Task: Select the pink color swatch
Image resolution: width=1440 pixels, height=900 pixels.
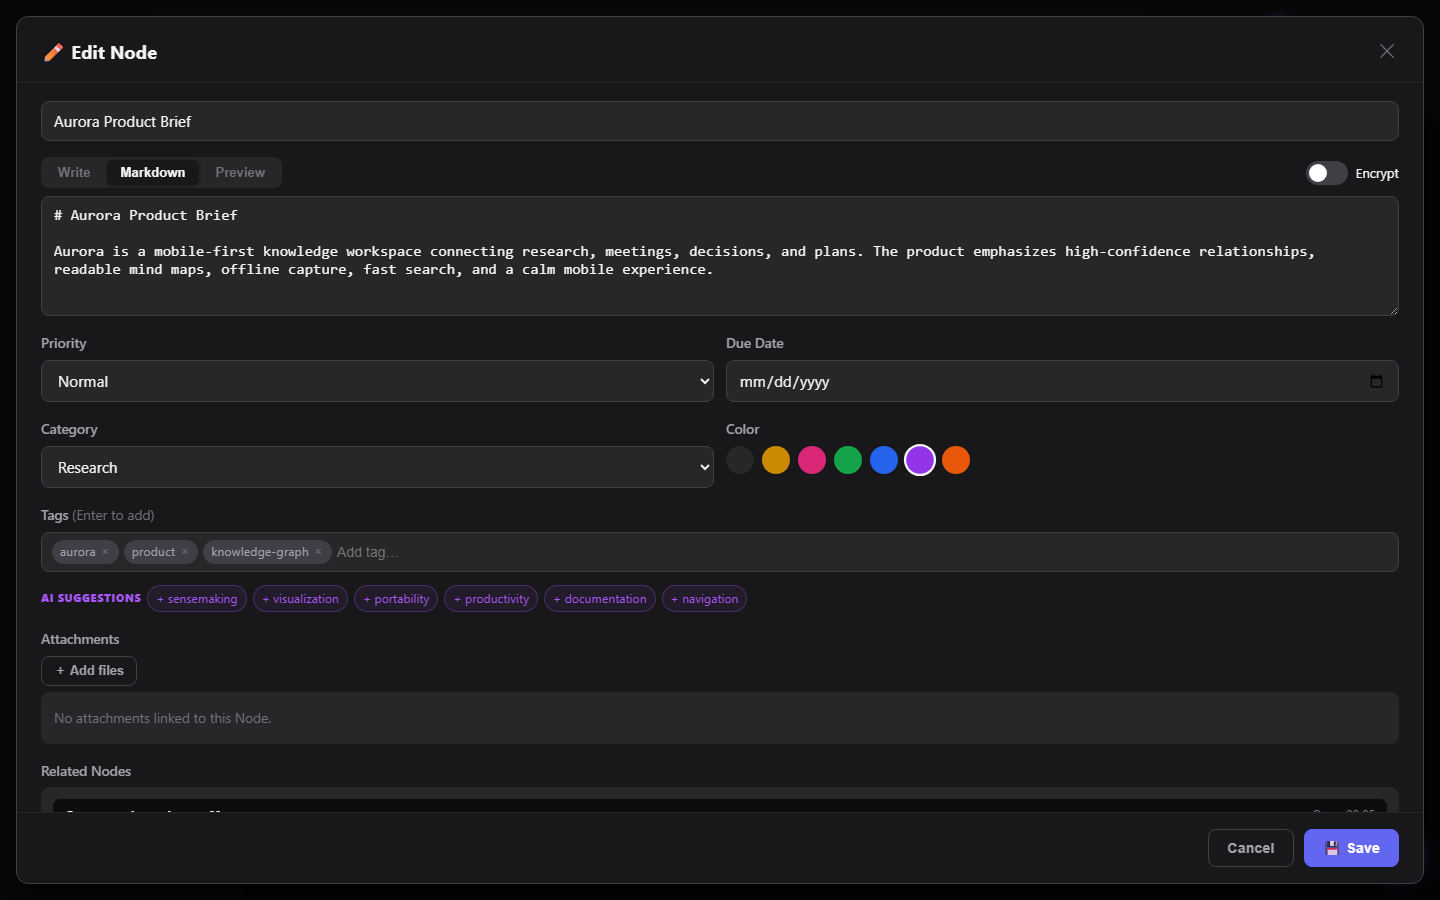Action: 812,460
